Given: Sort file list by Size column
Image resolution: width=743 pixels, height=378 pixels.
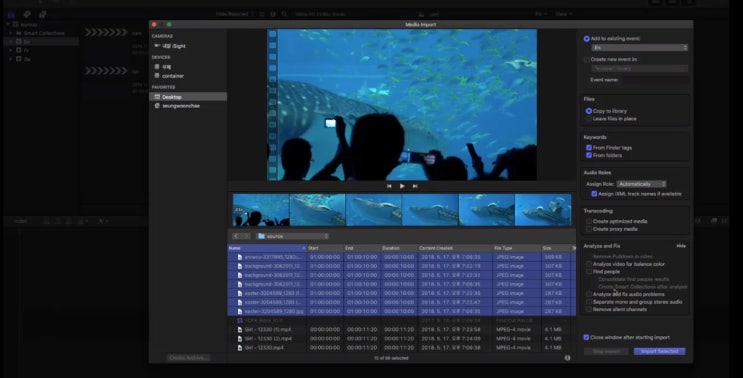Looking at the screenshot, I should click(556, 248).
